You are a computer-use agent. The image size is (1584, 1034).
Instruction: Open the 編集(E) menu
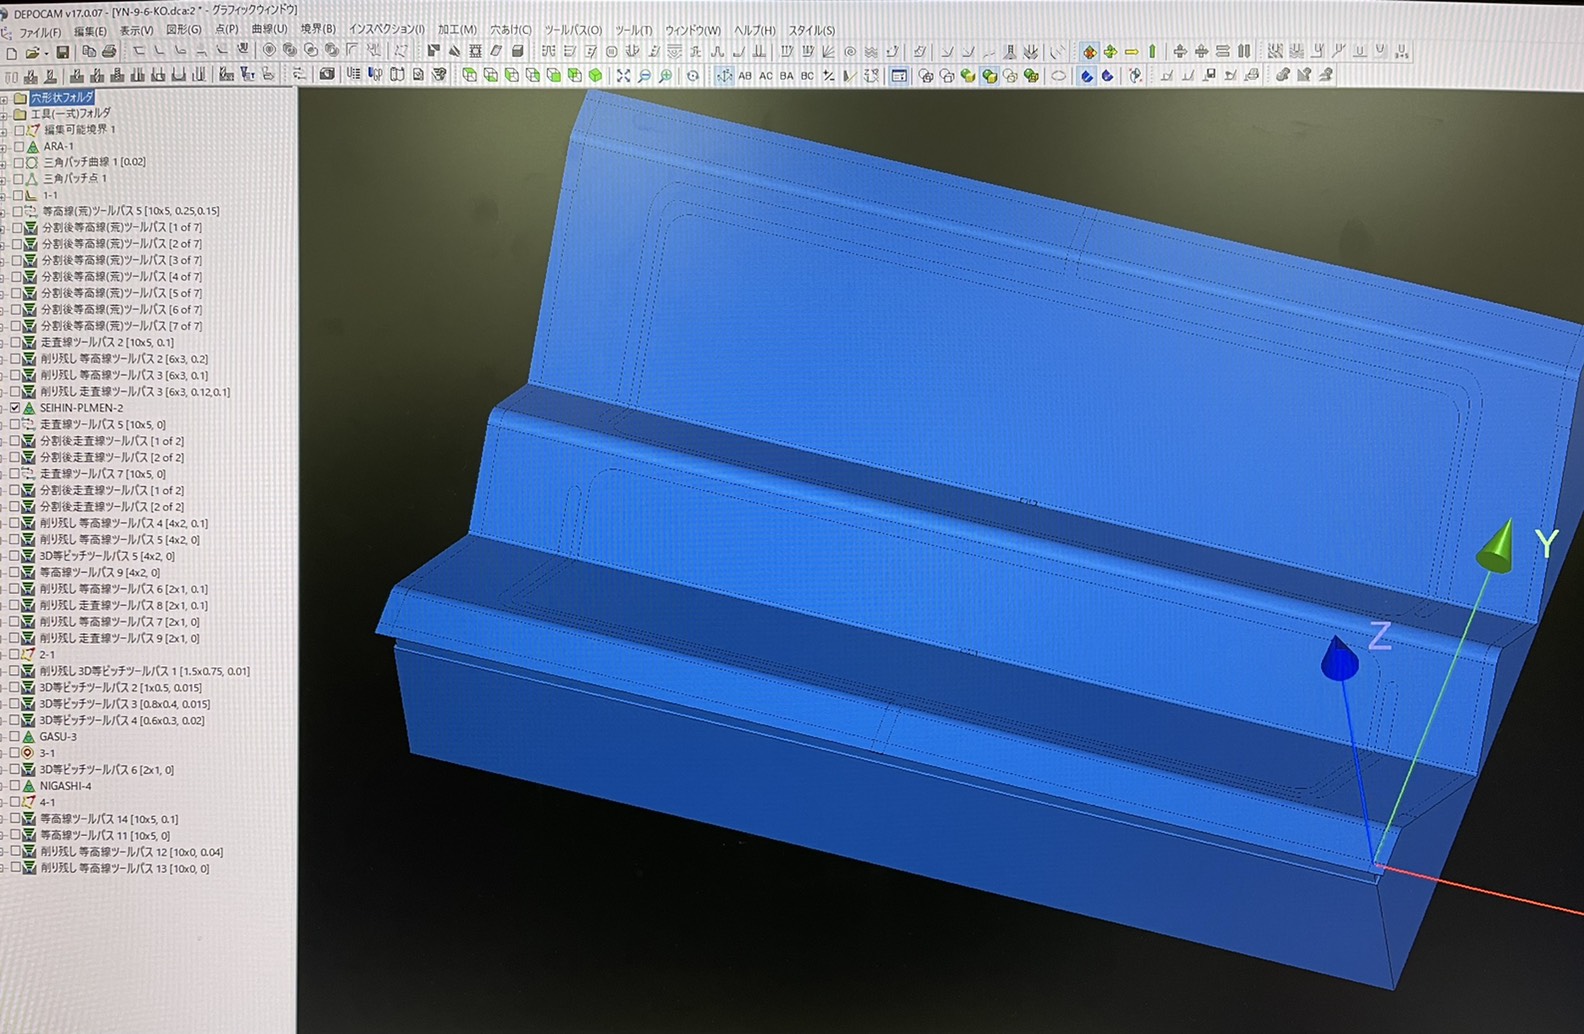(x=90, y=31)
